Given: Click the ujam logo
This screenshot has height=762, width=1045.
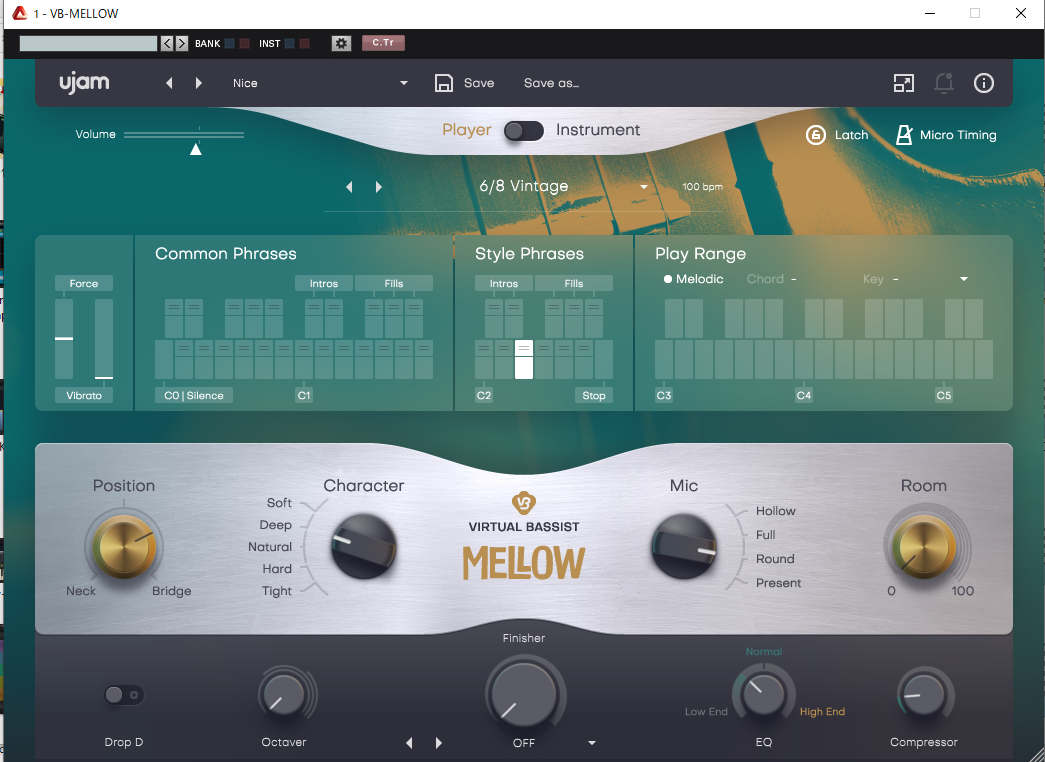Looking at the screenshot, I should [84, 83].
